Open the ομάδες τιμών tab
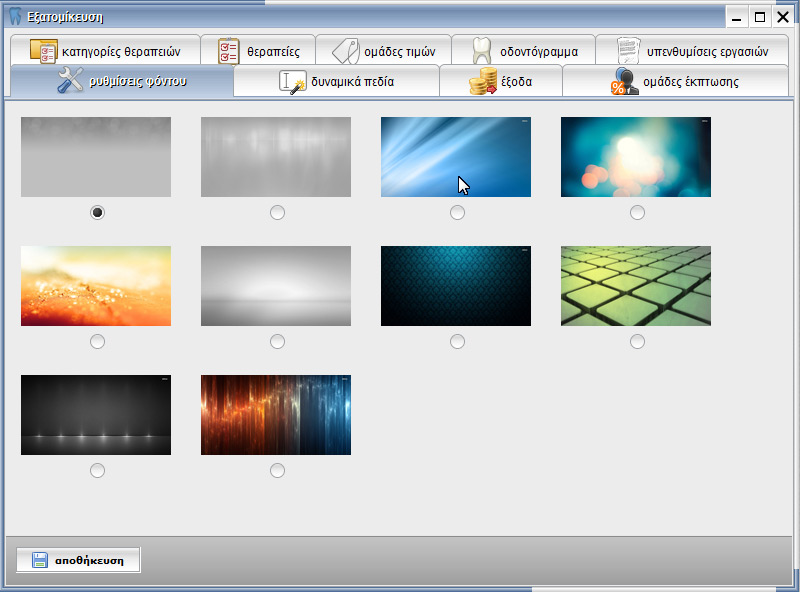This screenshot has height=592, width=800. pos(384,51)
